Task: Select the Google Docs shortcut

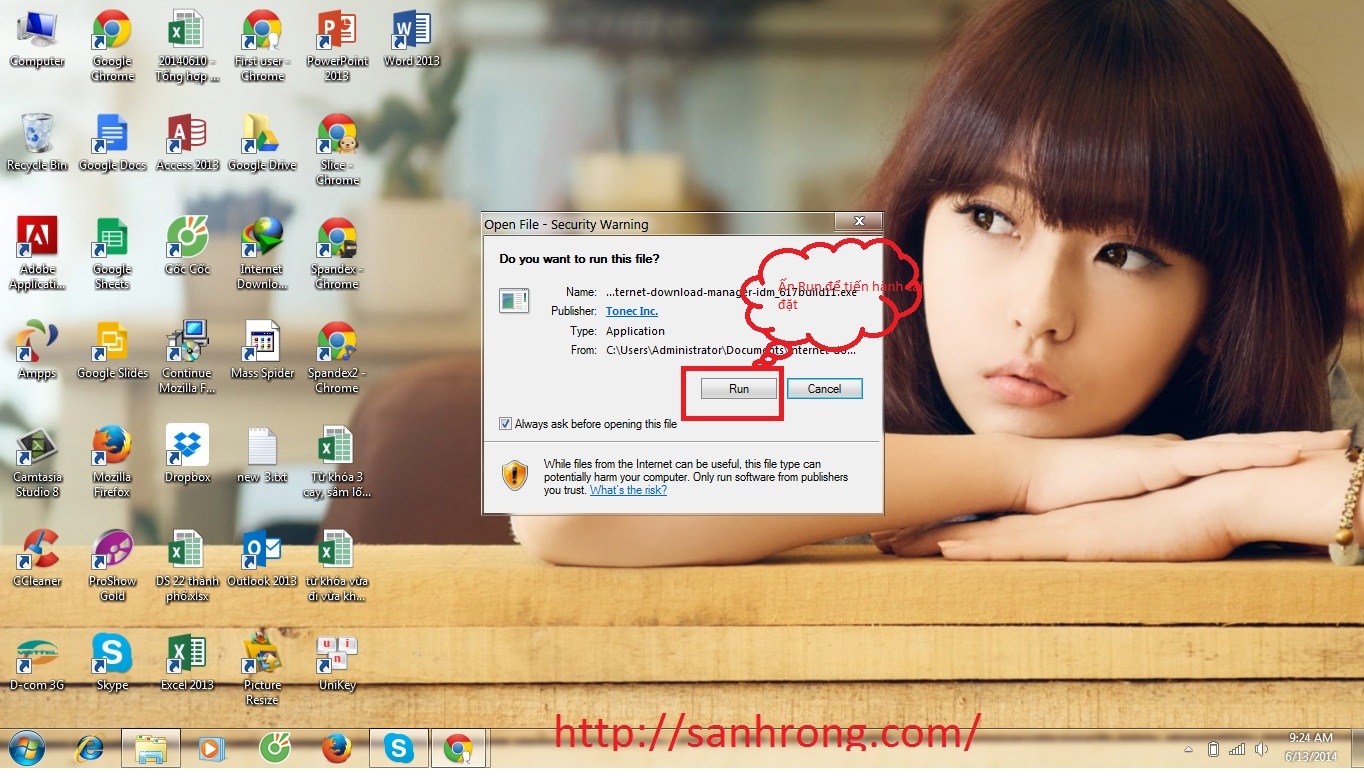Action: coord(112,142)
